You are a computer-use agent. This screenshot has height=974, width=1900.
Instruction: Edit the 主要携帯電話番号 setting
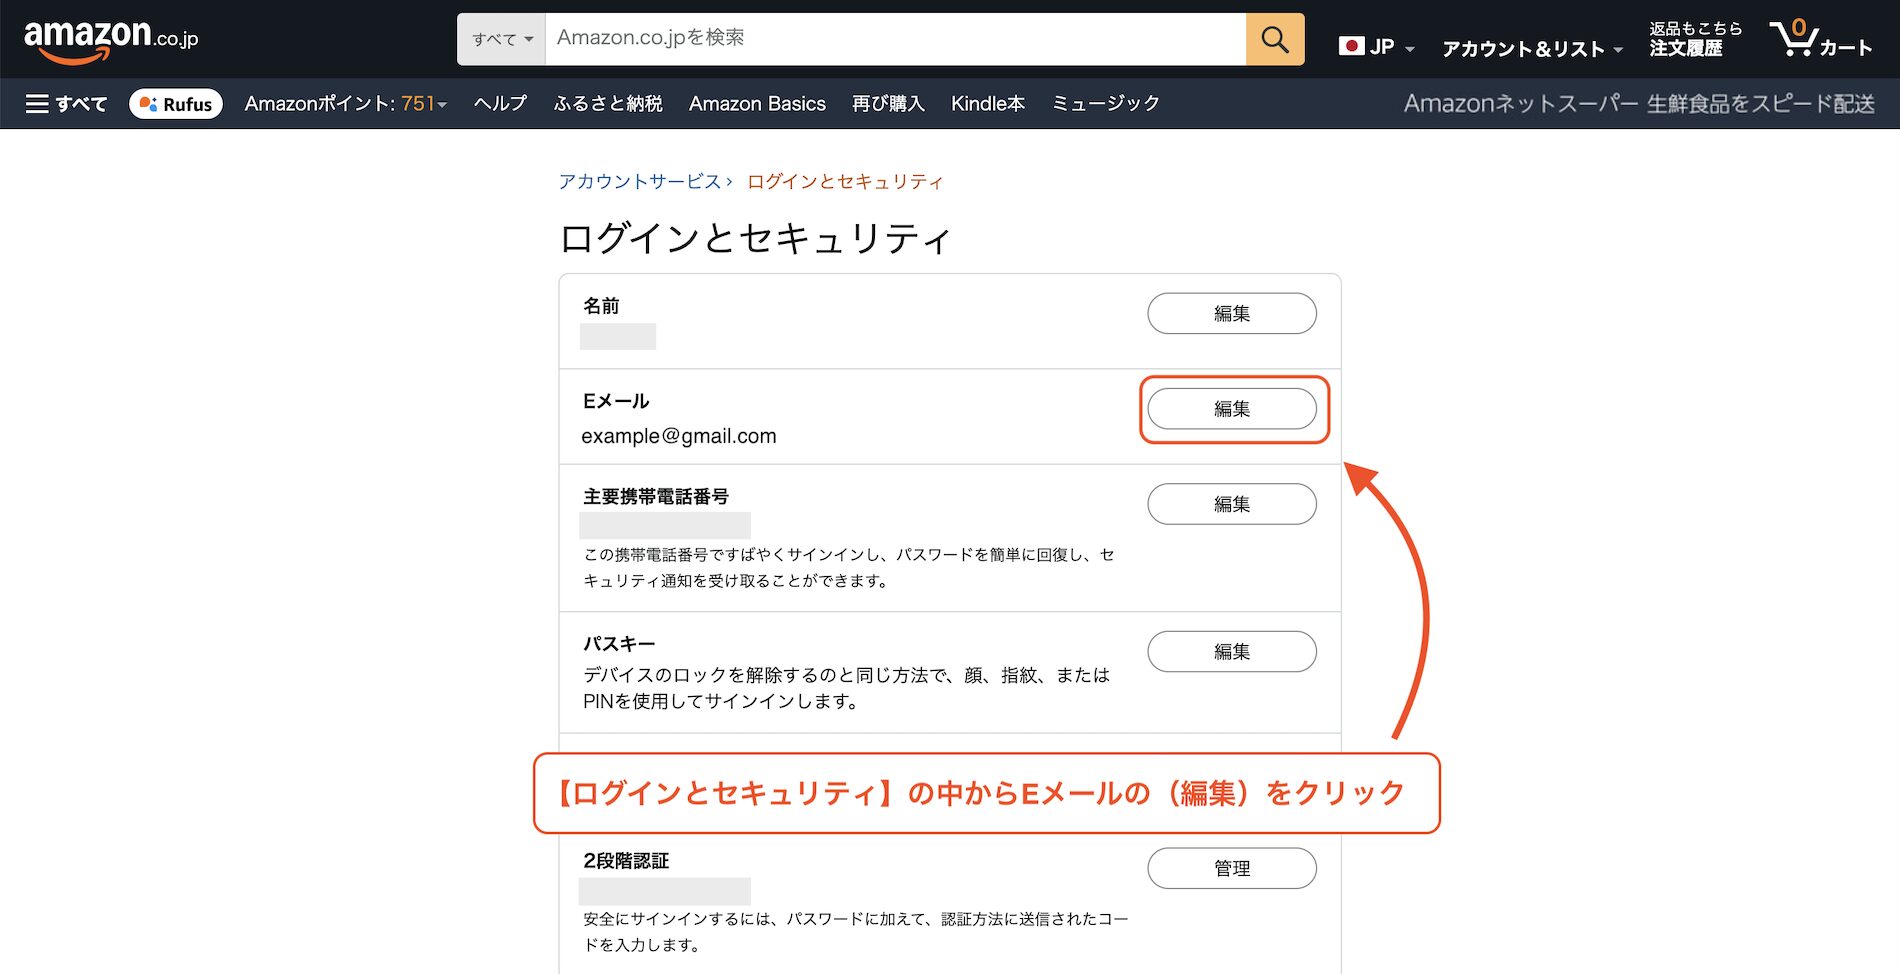tap(1231, 504)
